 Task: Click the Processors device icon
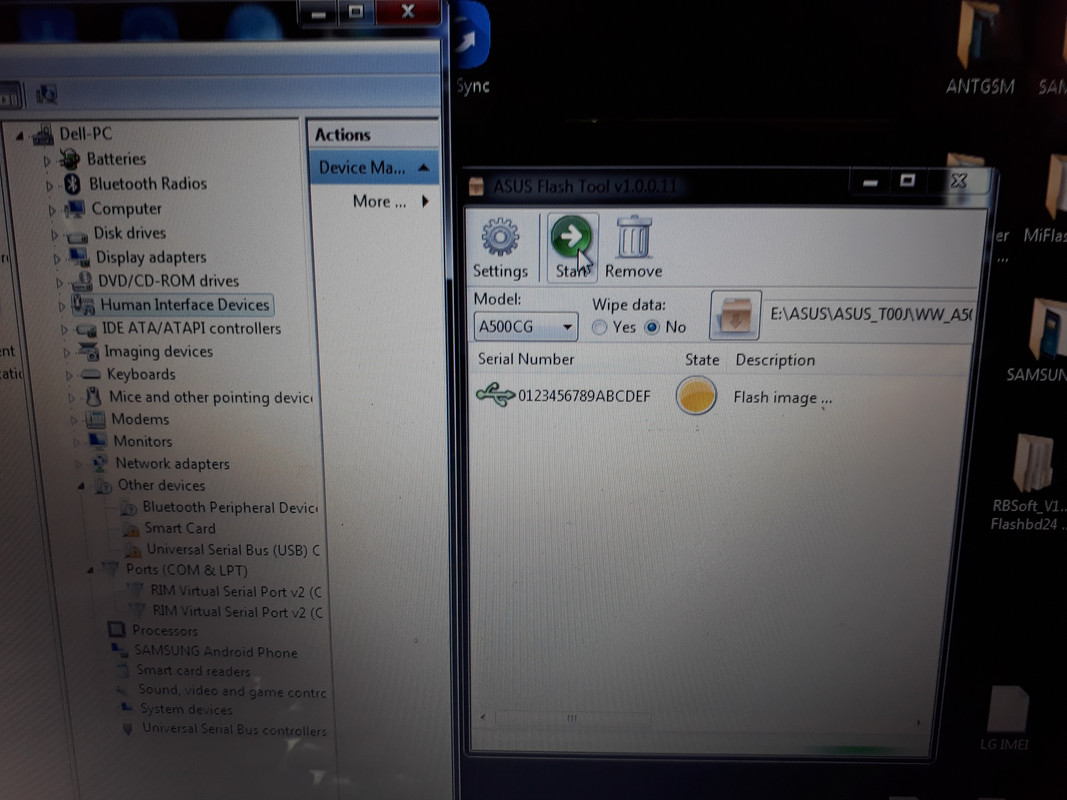(116, 630)
